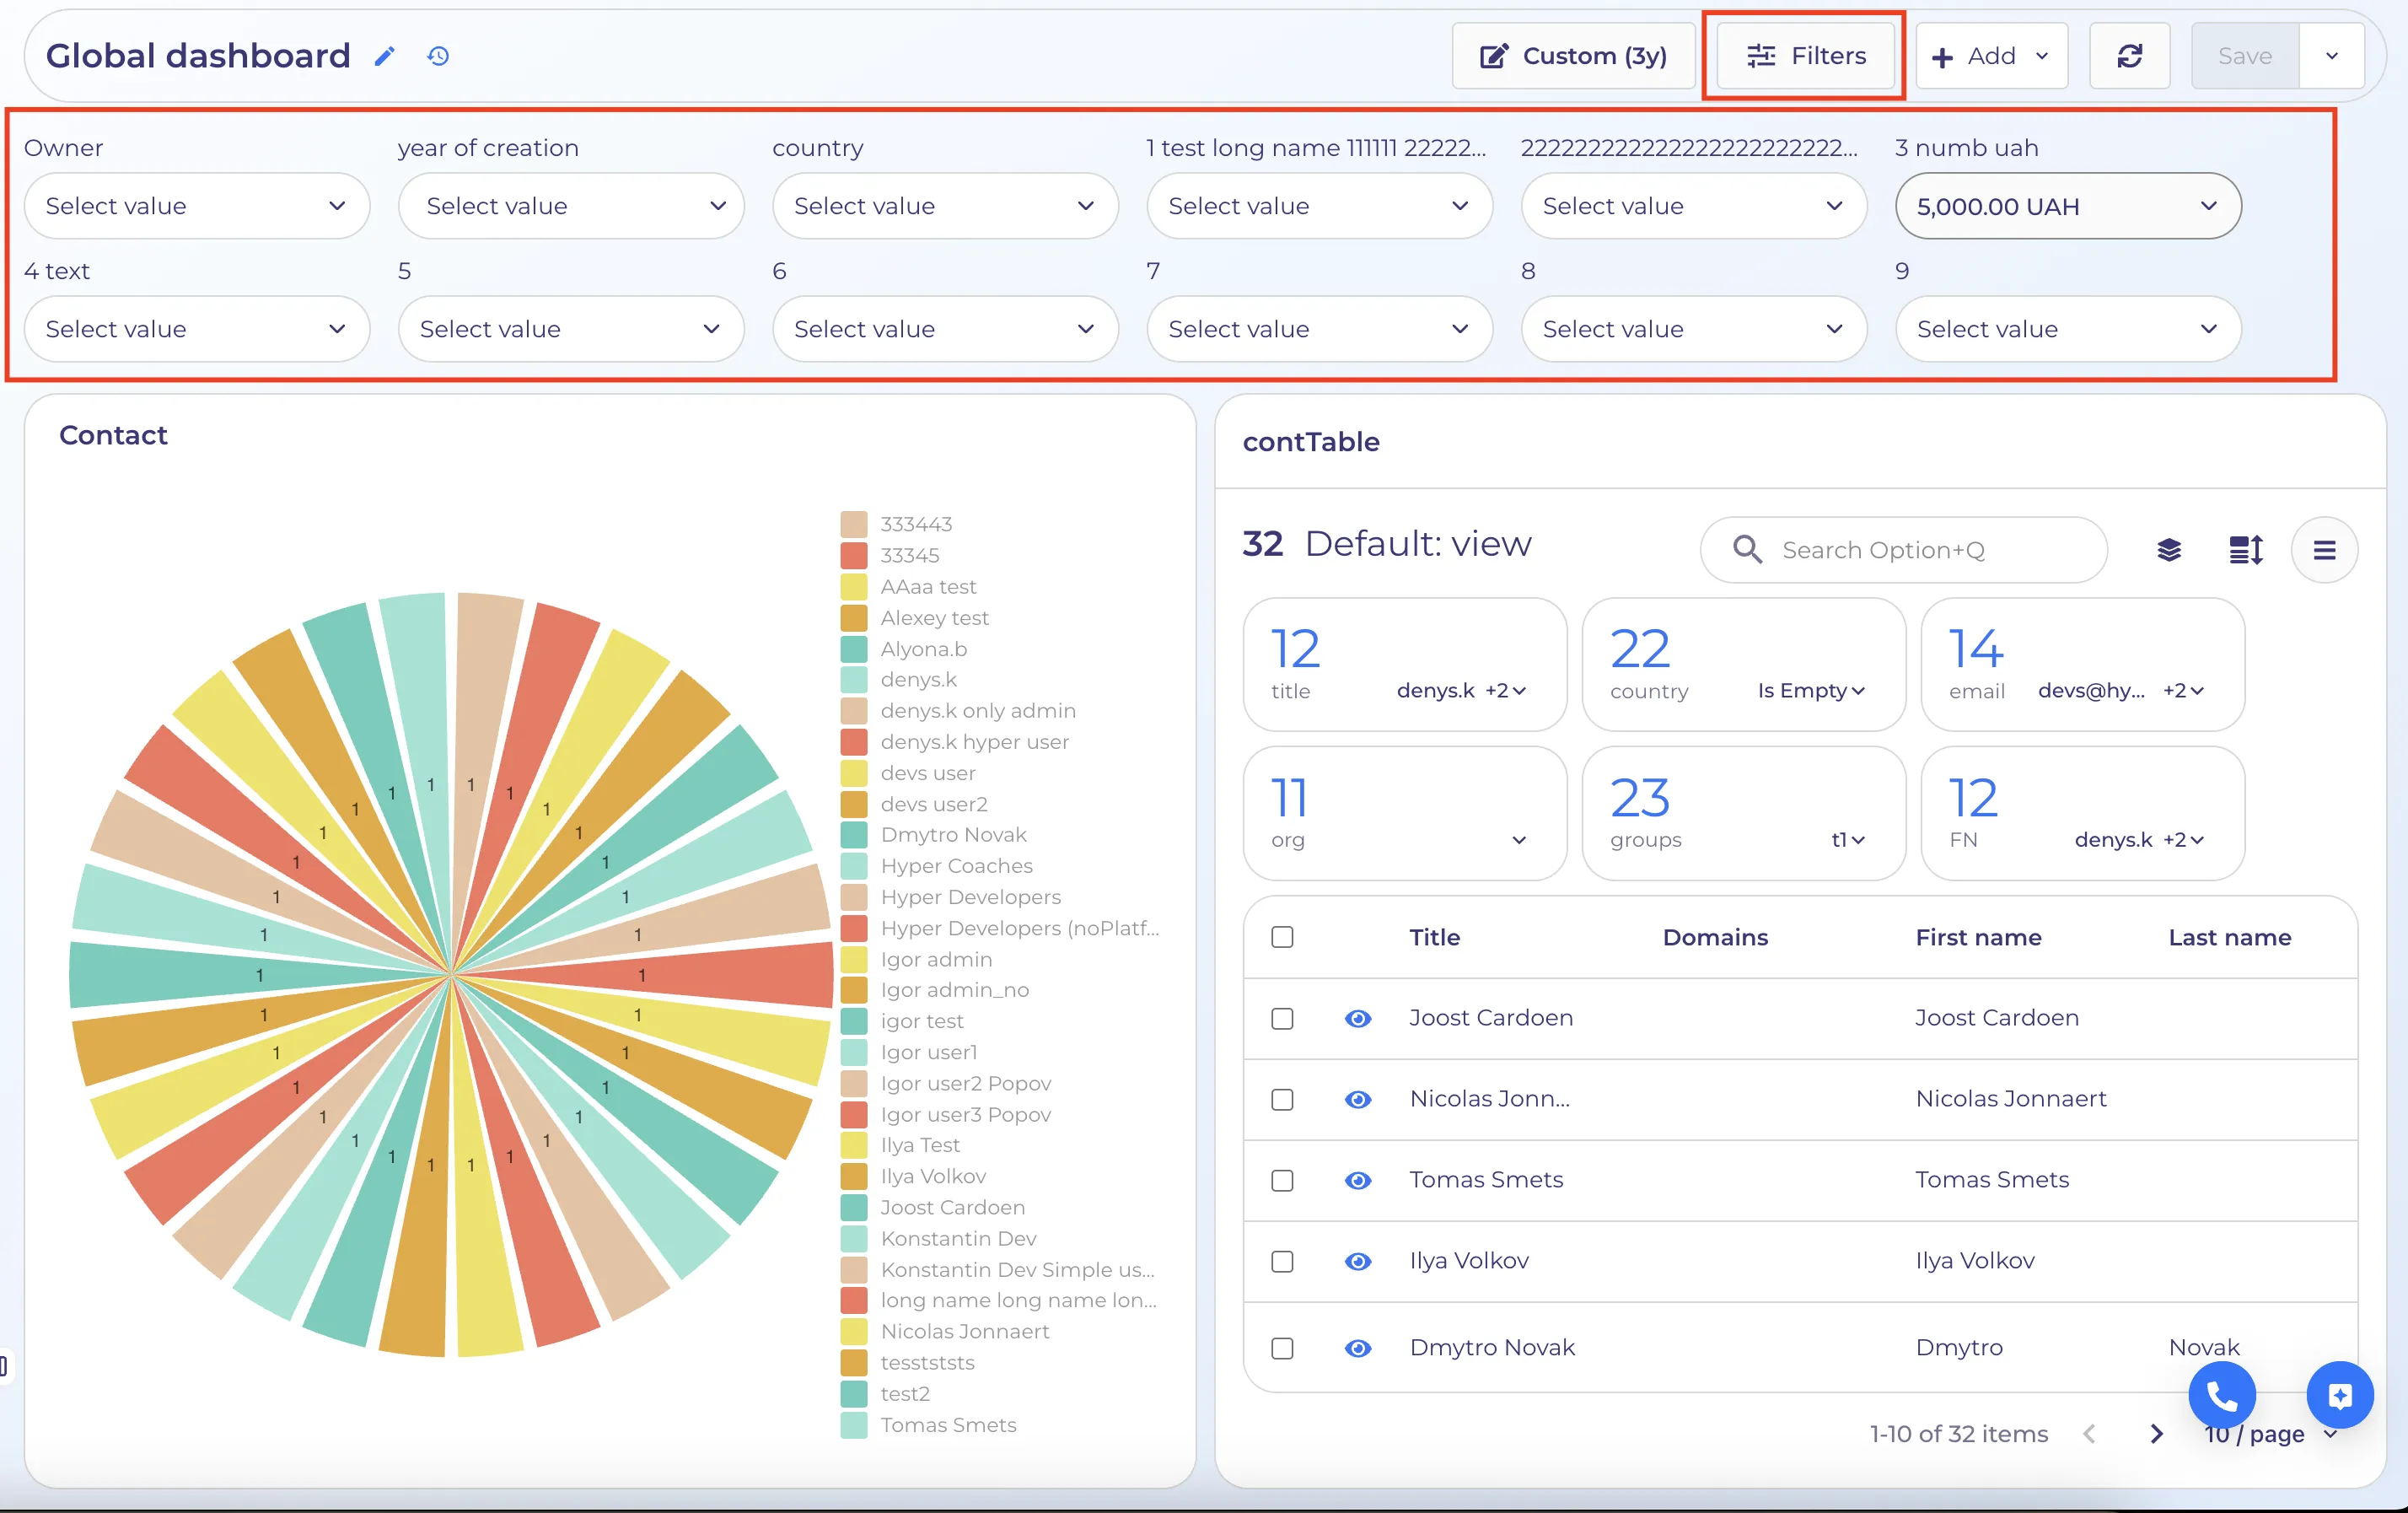Check the Ilya Volkov row checkbox
The width and height of the screenshot is (2408, 1513).
pos(1282,1261)
